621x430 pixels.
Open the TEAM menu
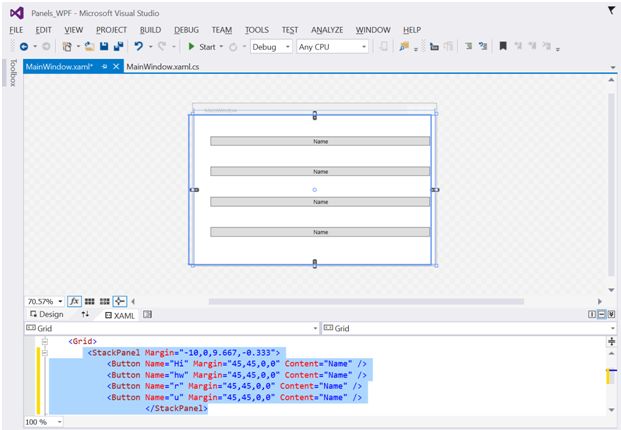(222, 30)
